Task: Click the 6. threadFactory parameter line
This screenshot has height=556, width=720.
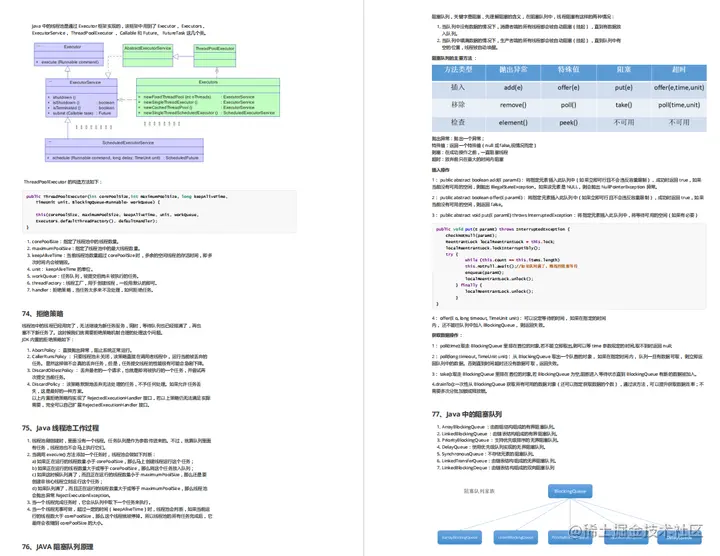Action: click(x=92, y=283)
